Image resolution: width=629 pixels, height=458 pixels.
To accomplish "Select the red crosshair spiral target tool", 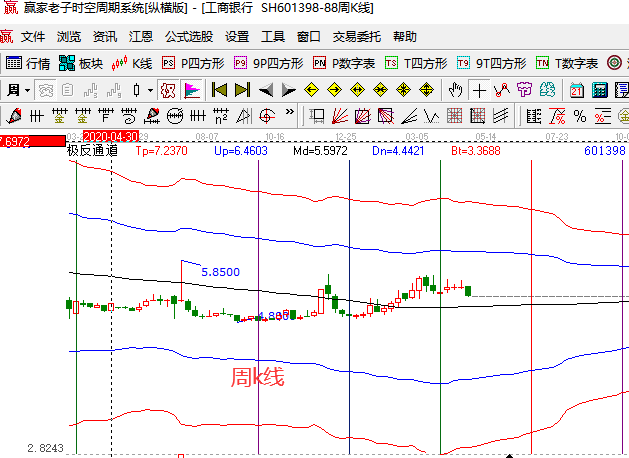I will (267, 116).
